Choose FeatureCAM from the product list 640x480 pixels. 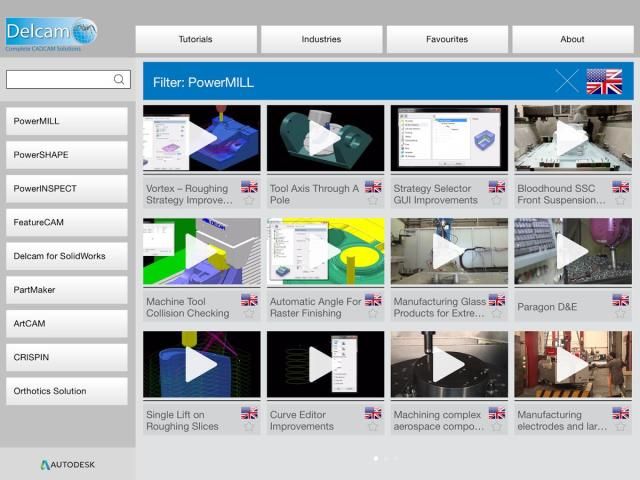67,222
